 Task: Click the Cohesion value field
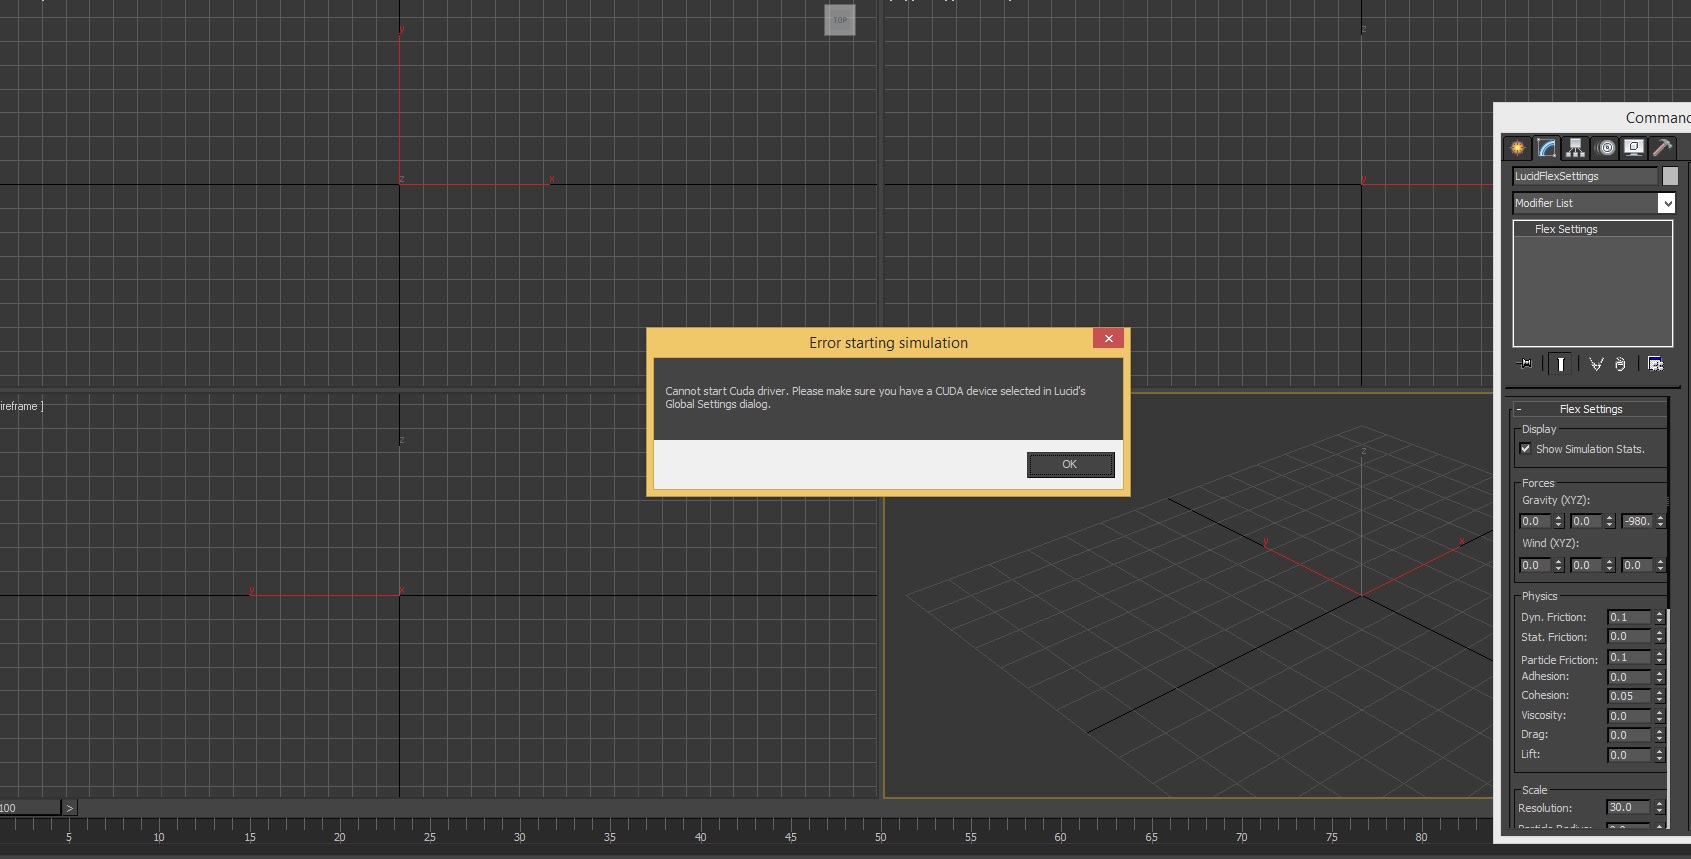(x=1627, y=696)
